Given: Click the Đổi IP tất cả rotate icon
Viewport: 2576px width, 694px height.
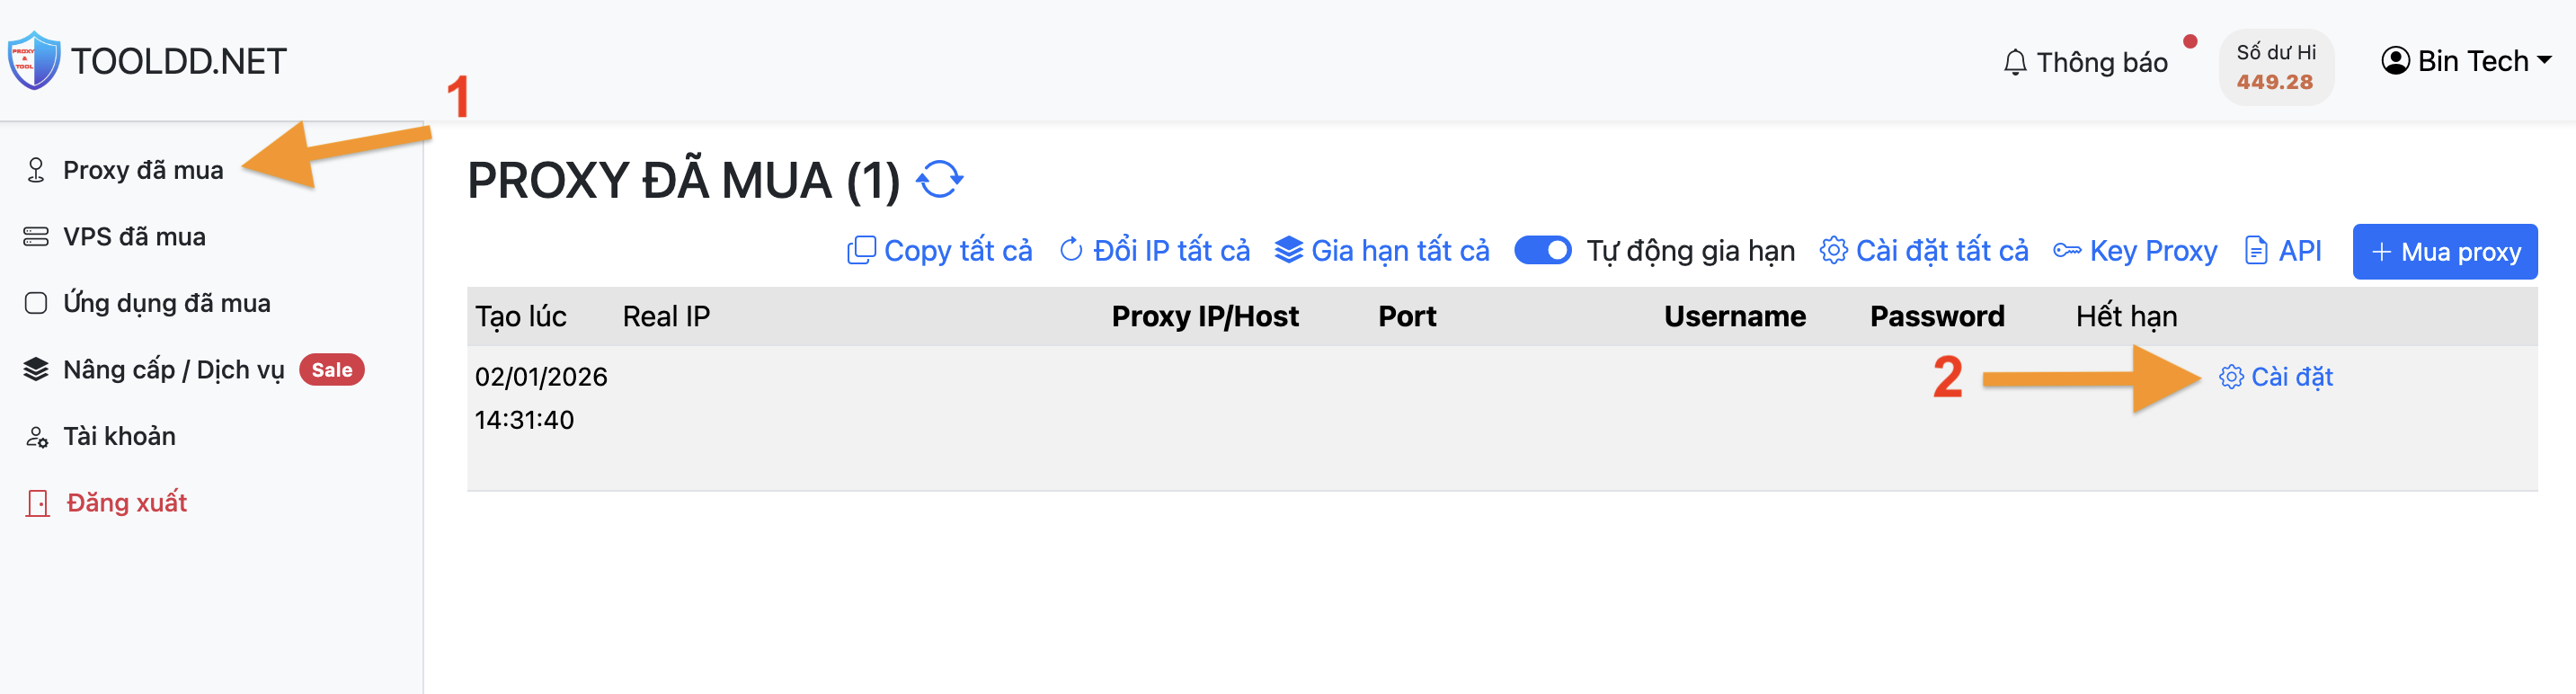Looking at the screenshot, I should pyautogui.click(x=1071, y=250).
